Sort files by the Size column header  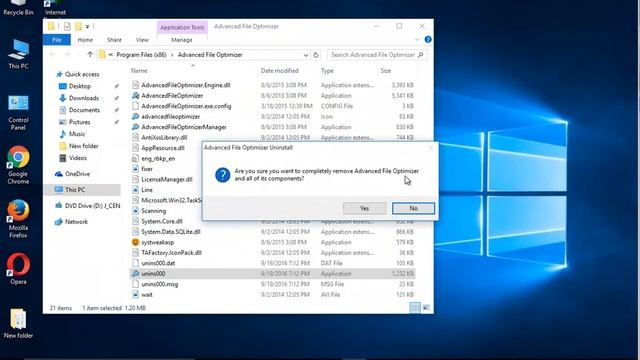click(386, 71)
